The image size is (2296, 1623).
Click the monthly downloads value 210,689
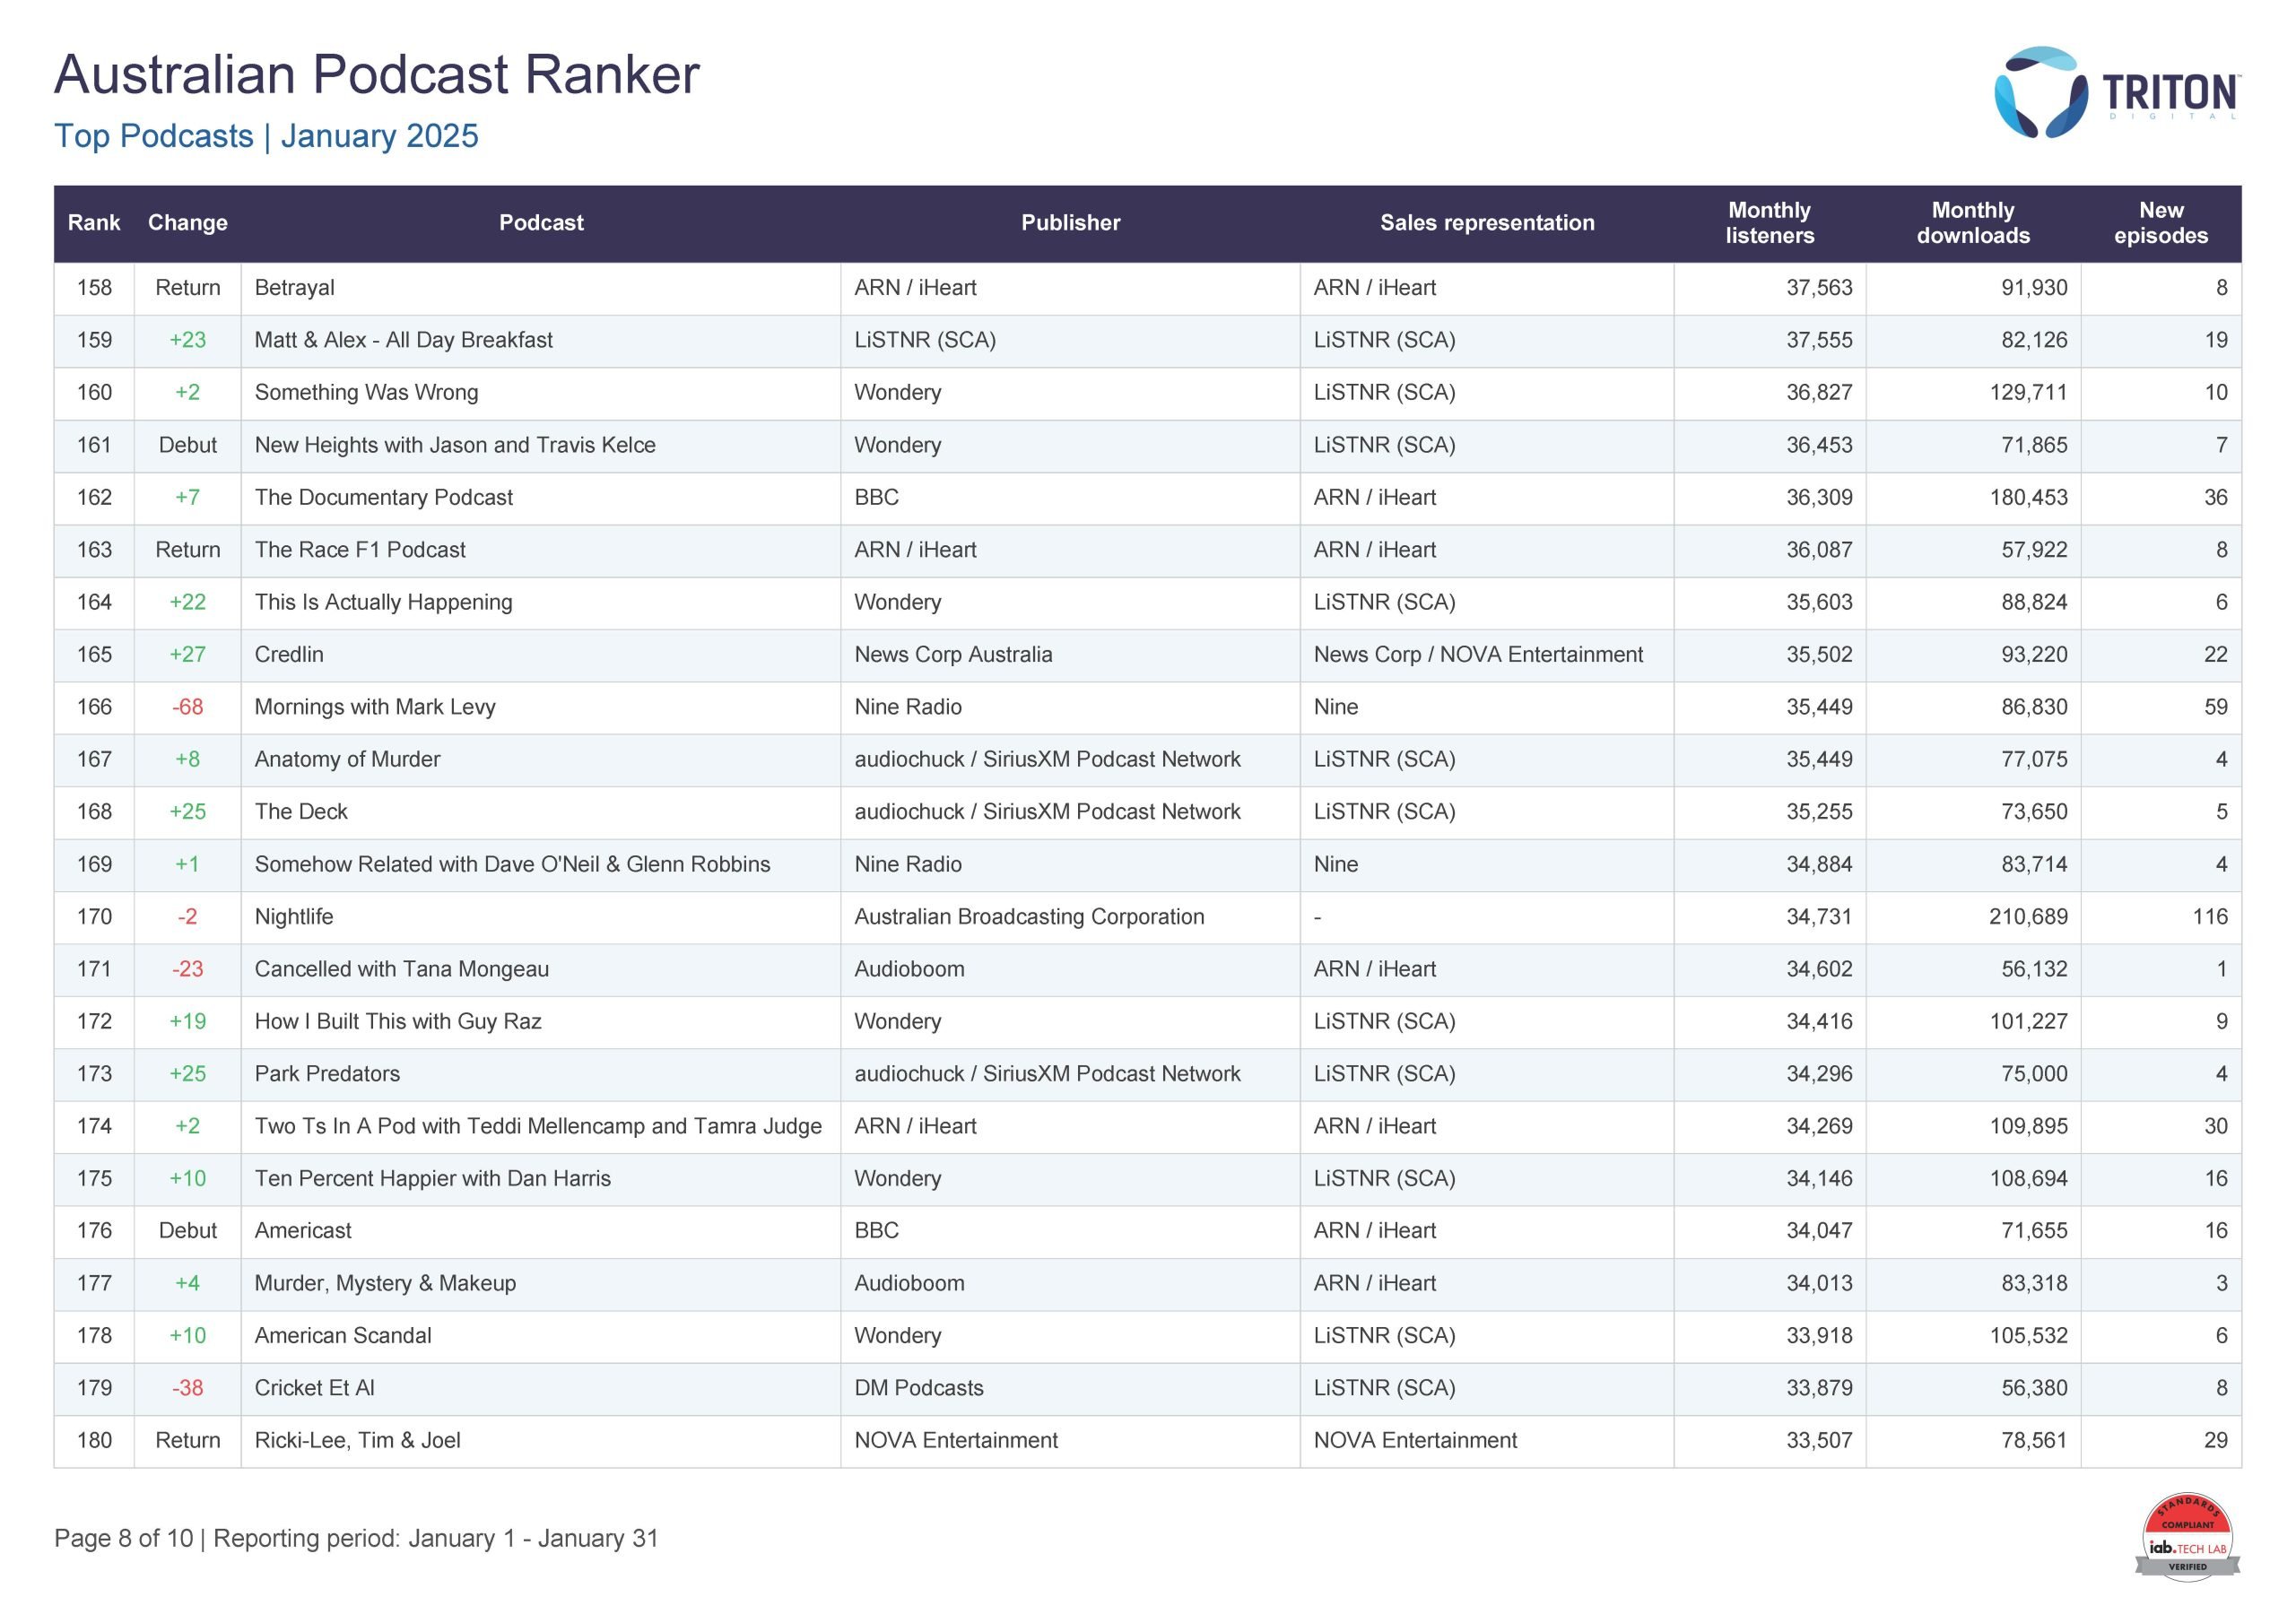pyautogui.click(x=2028, y=917)
